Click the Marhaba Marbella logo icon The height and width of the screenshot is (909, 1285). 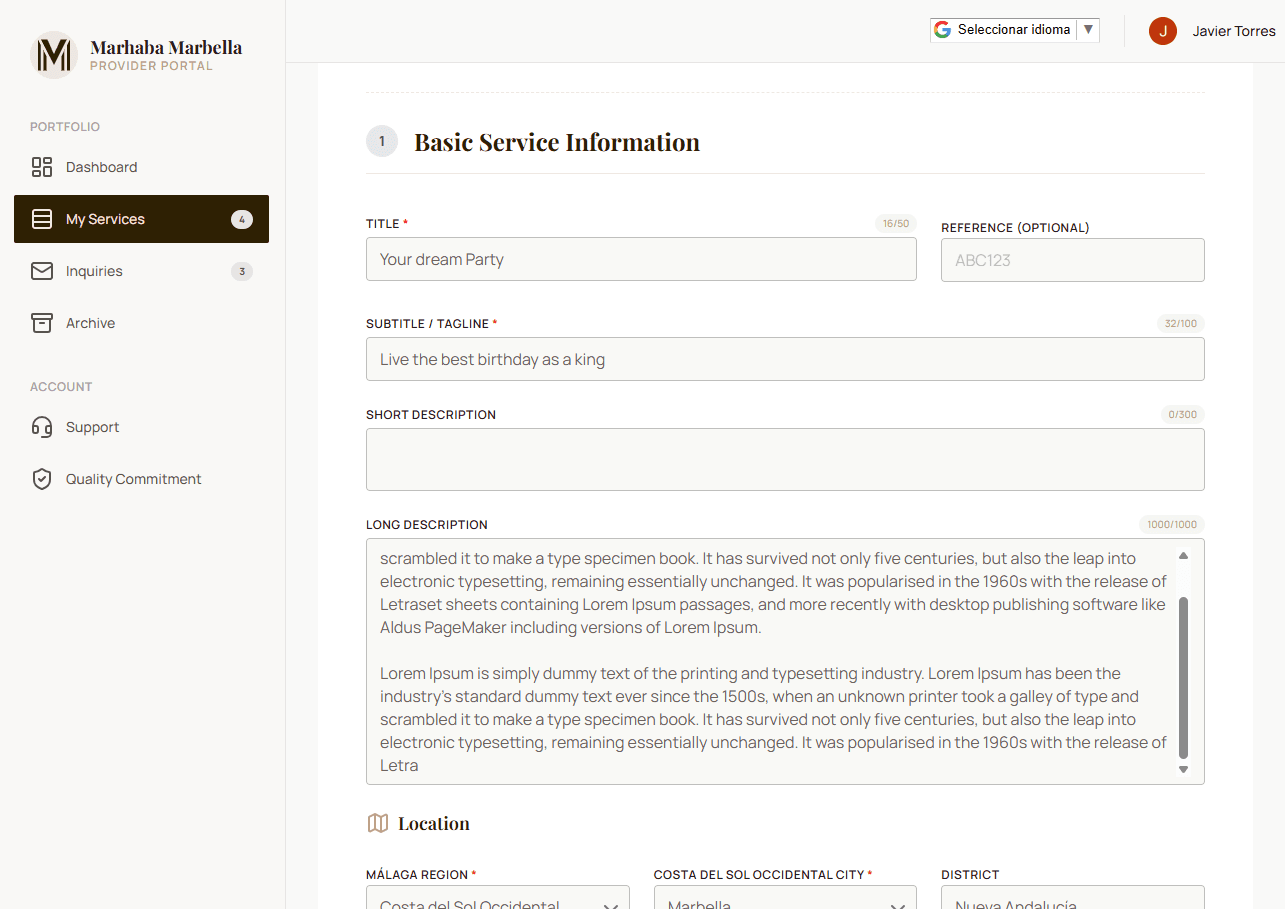pyautogui.click(x=54, y=55)
